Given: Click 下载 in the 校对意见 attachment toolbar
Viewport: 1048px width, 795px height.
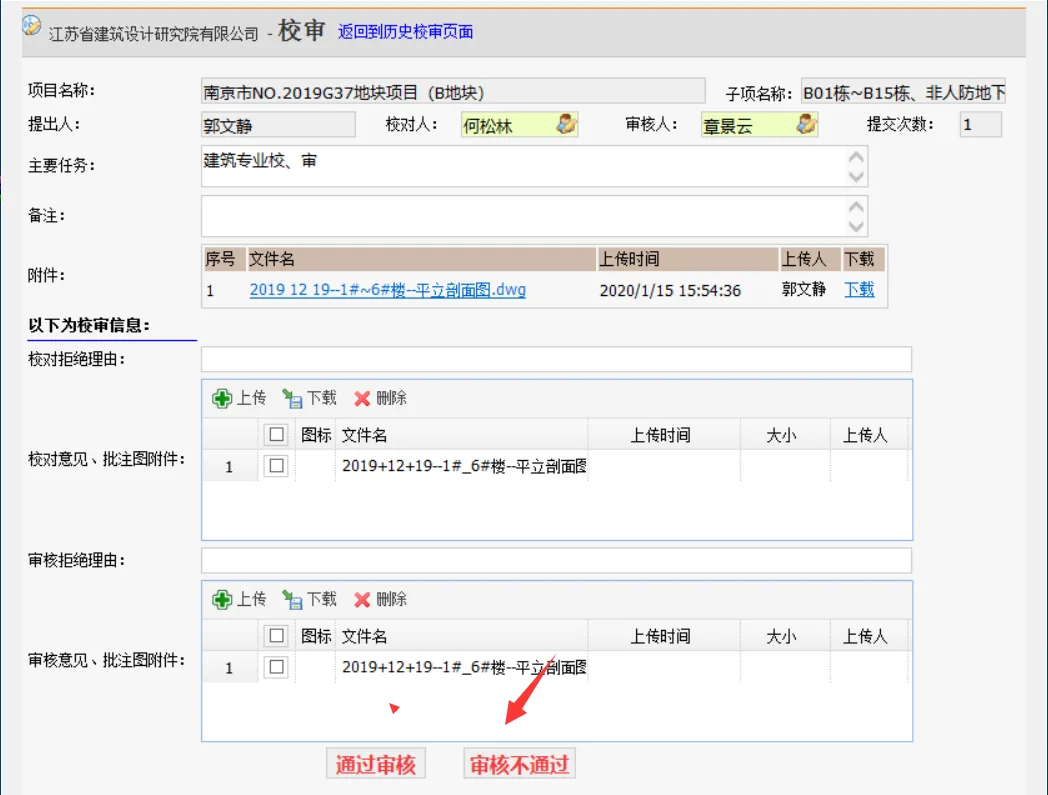Looking at the screenshot, I should (309, 398).
